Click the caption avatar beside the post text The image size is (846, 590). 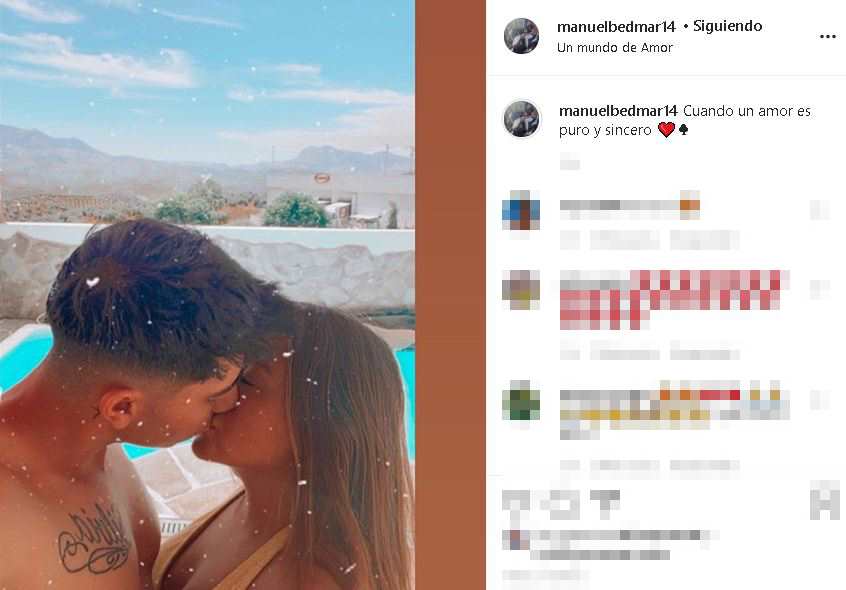click(x=521, y=119)
